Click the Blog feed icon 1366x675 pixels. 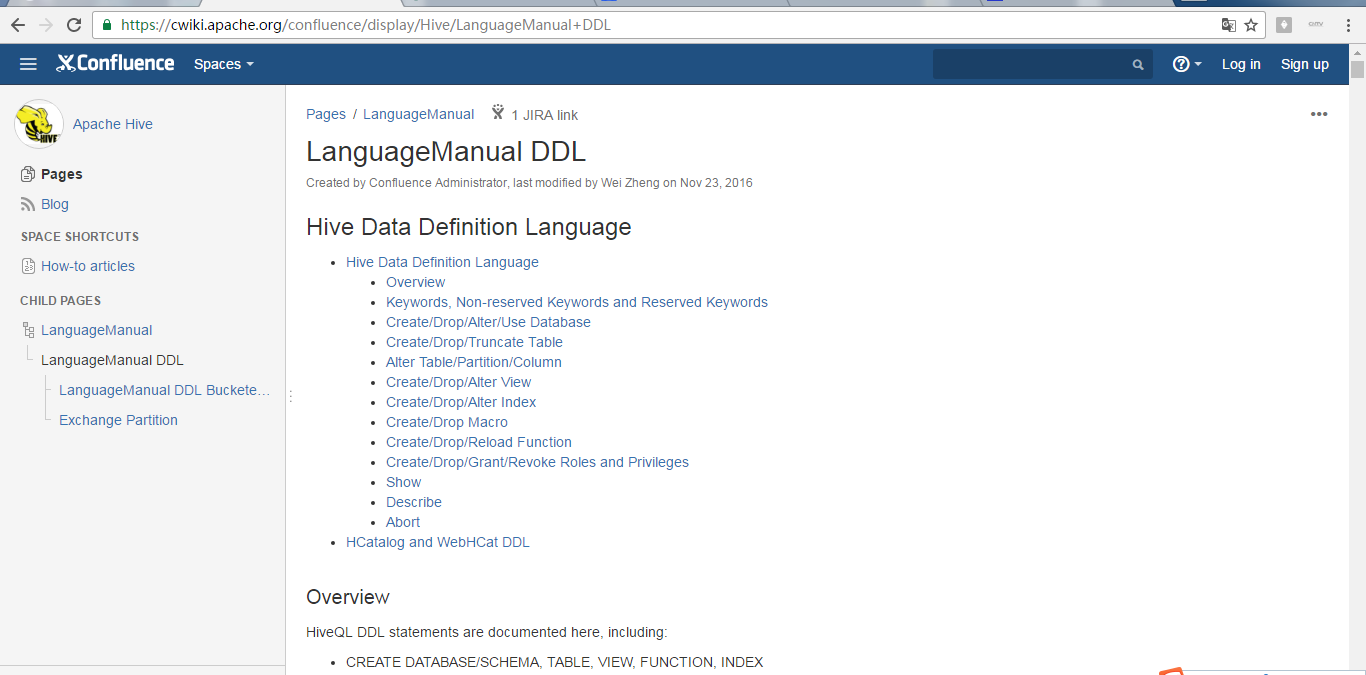[26, 204]
